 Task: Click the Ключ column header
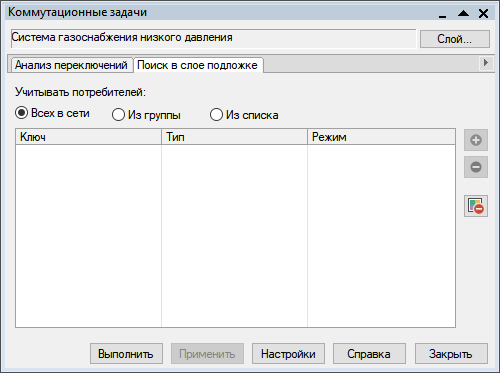[88, 137]
